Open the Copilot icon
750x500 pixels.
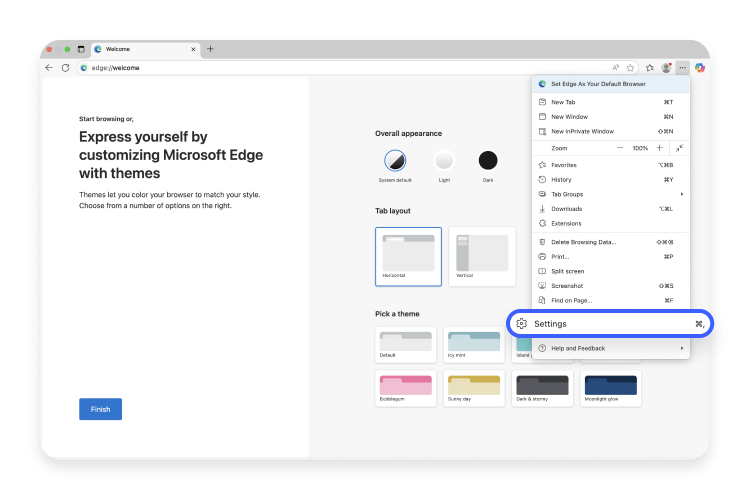point(700,68)
